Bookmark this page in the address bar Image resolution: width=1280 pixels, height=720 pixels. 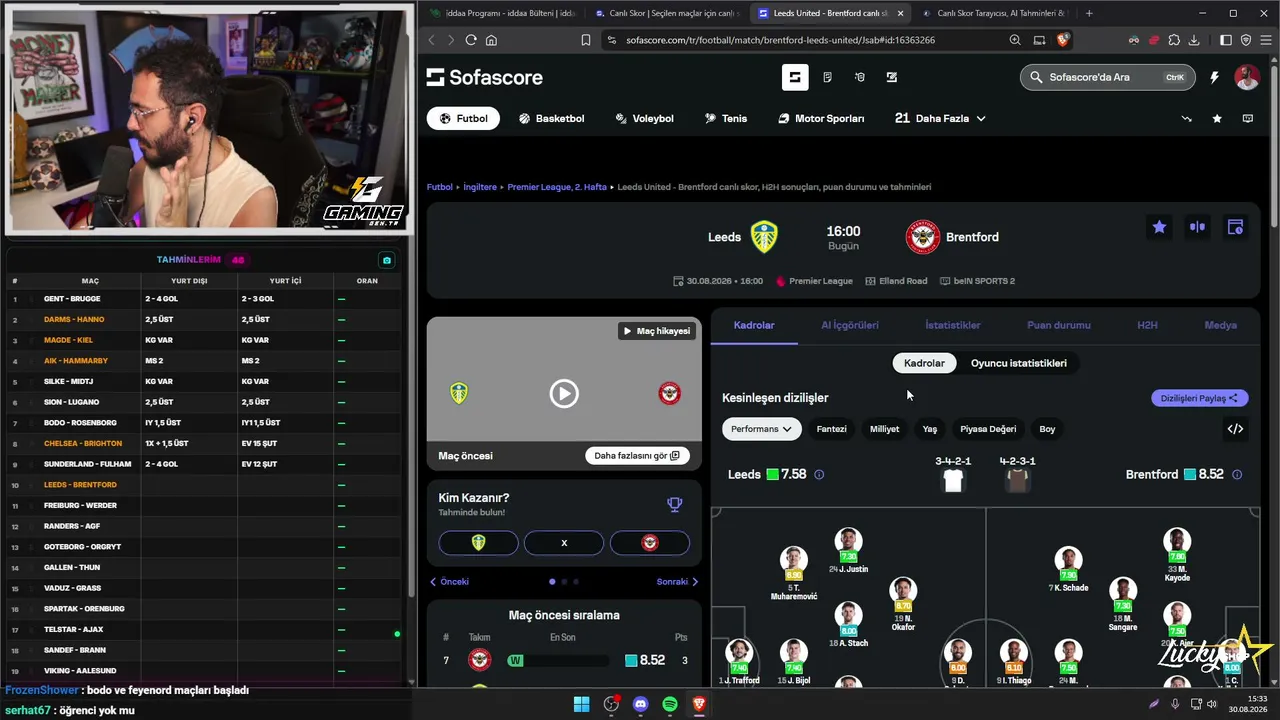tap(586, 40)
